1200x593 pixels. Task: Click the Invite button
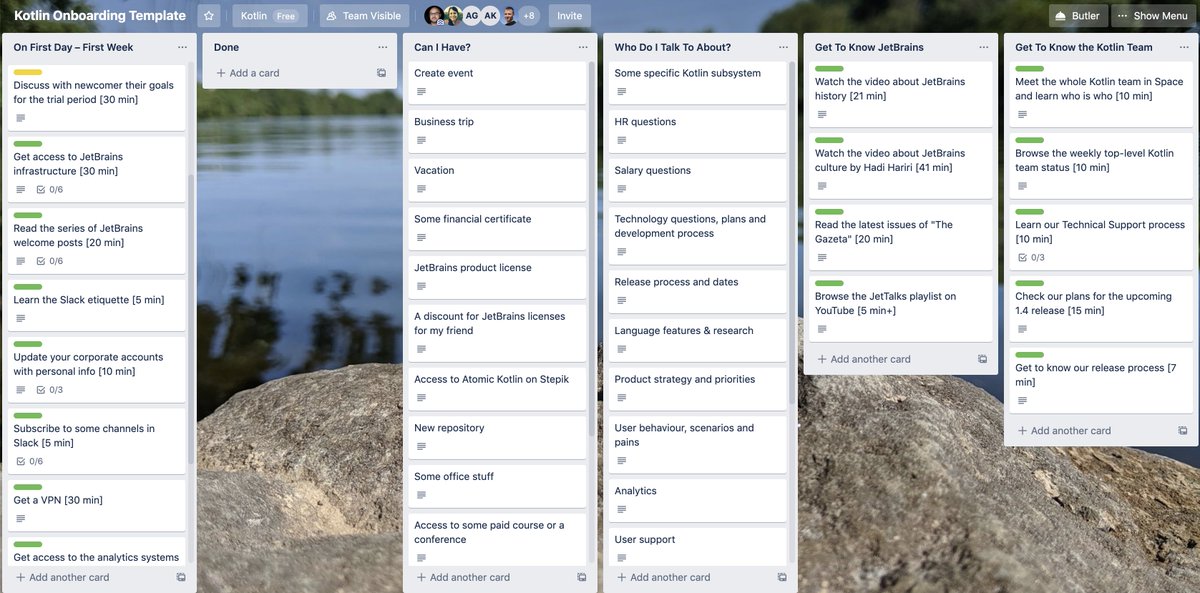570,16
